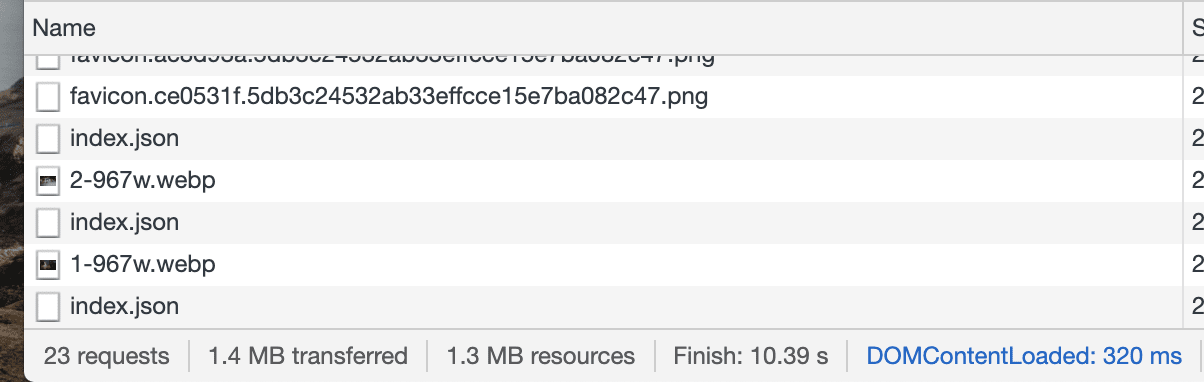Select the last index.json request in list
This screenshot has width=1204, height=382.
point(124,307)
